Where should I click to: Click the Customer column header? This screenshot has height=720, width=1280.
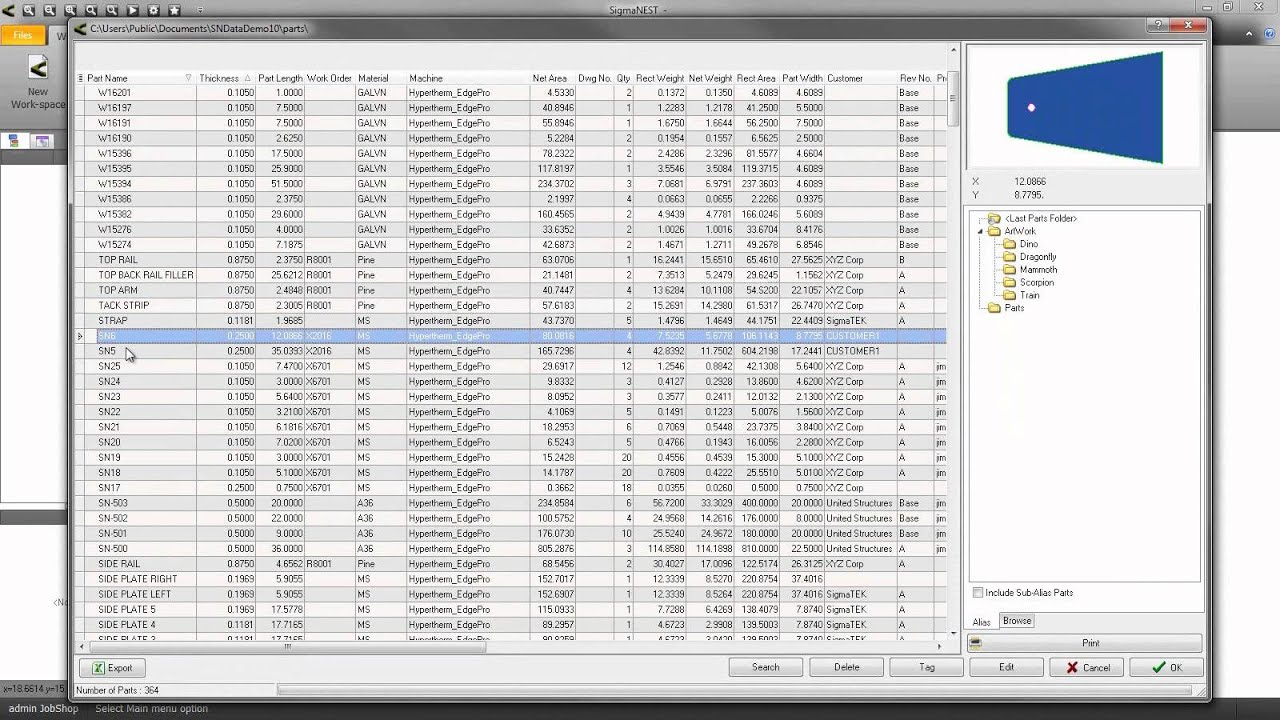point(860,78)
